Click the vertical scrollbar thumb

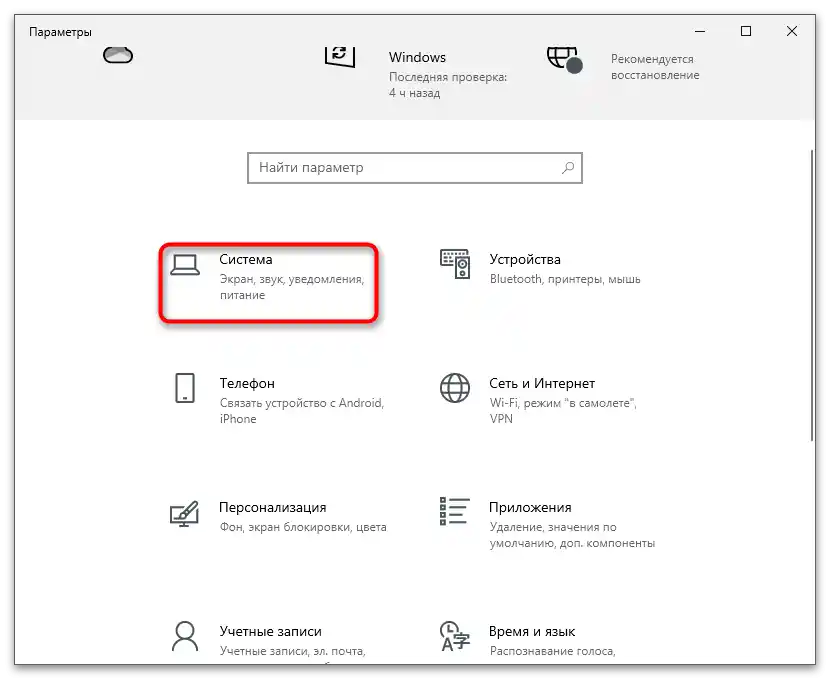(x=812, y=295)
